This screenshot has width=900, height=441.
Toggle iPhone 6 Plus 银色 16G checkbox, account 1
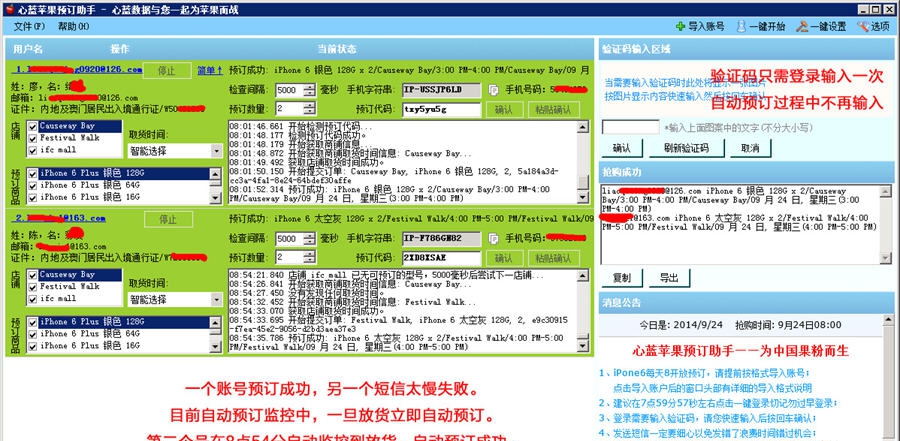pos(33,197)
